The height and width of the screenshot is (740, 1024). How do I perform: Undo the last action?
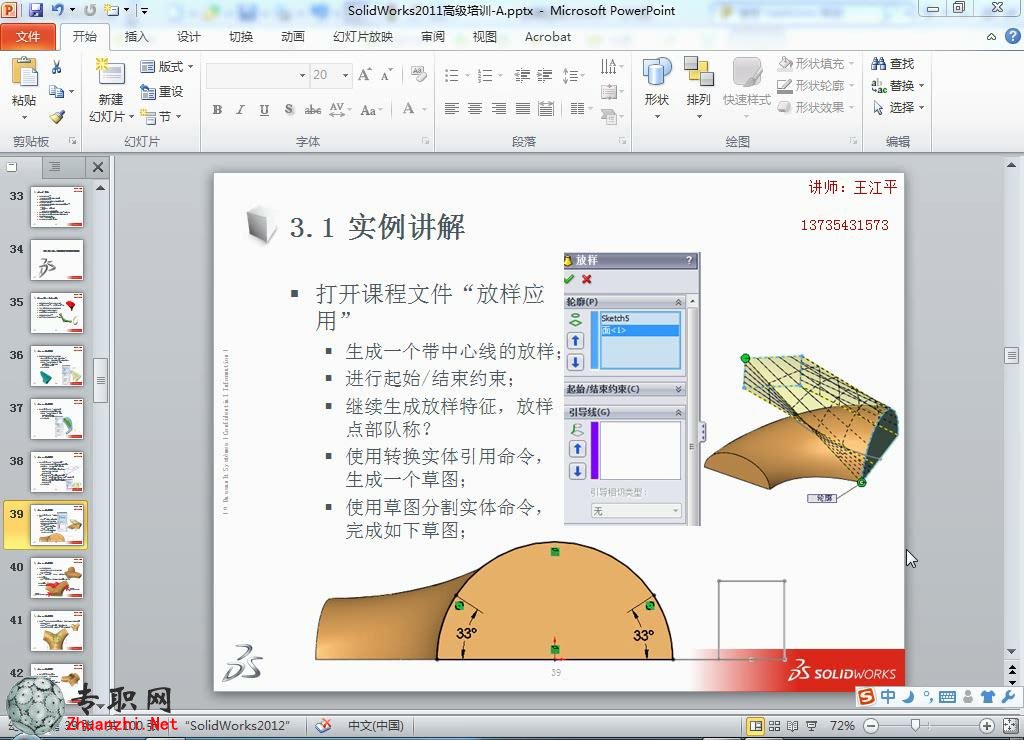click(x=57, y=10)
